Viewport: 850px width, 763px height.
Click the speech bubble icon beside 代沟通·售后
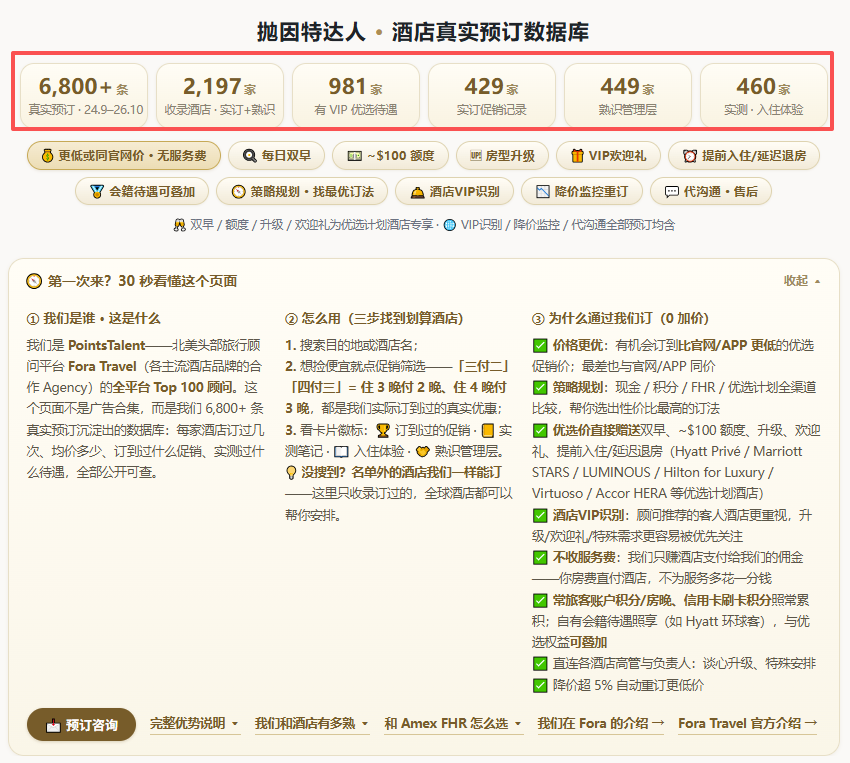click(x=672, y=192)
